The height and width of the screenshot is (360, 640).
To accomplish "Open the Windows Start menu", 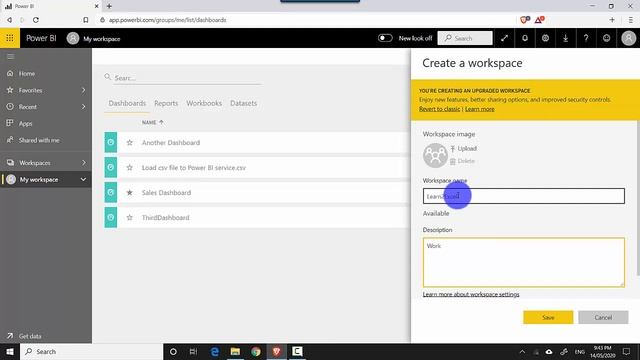I will pos(10,351).
